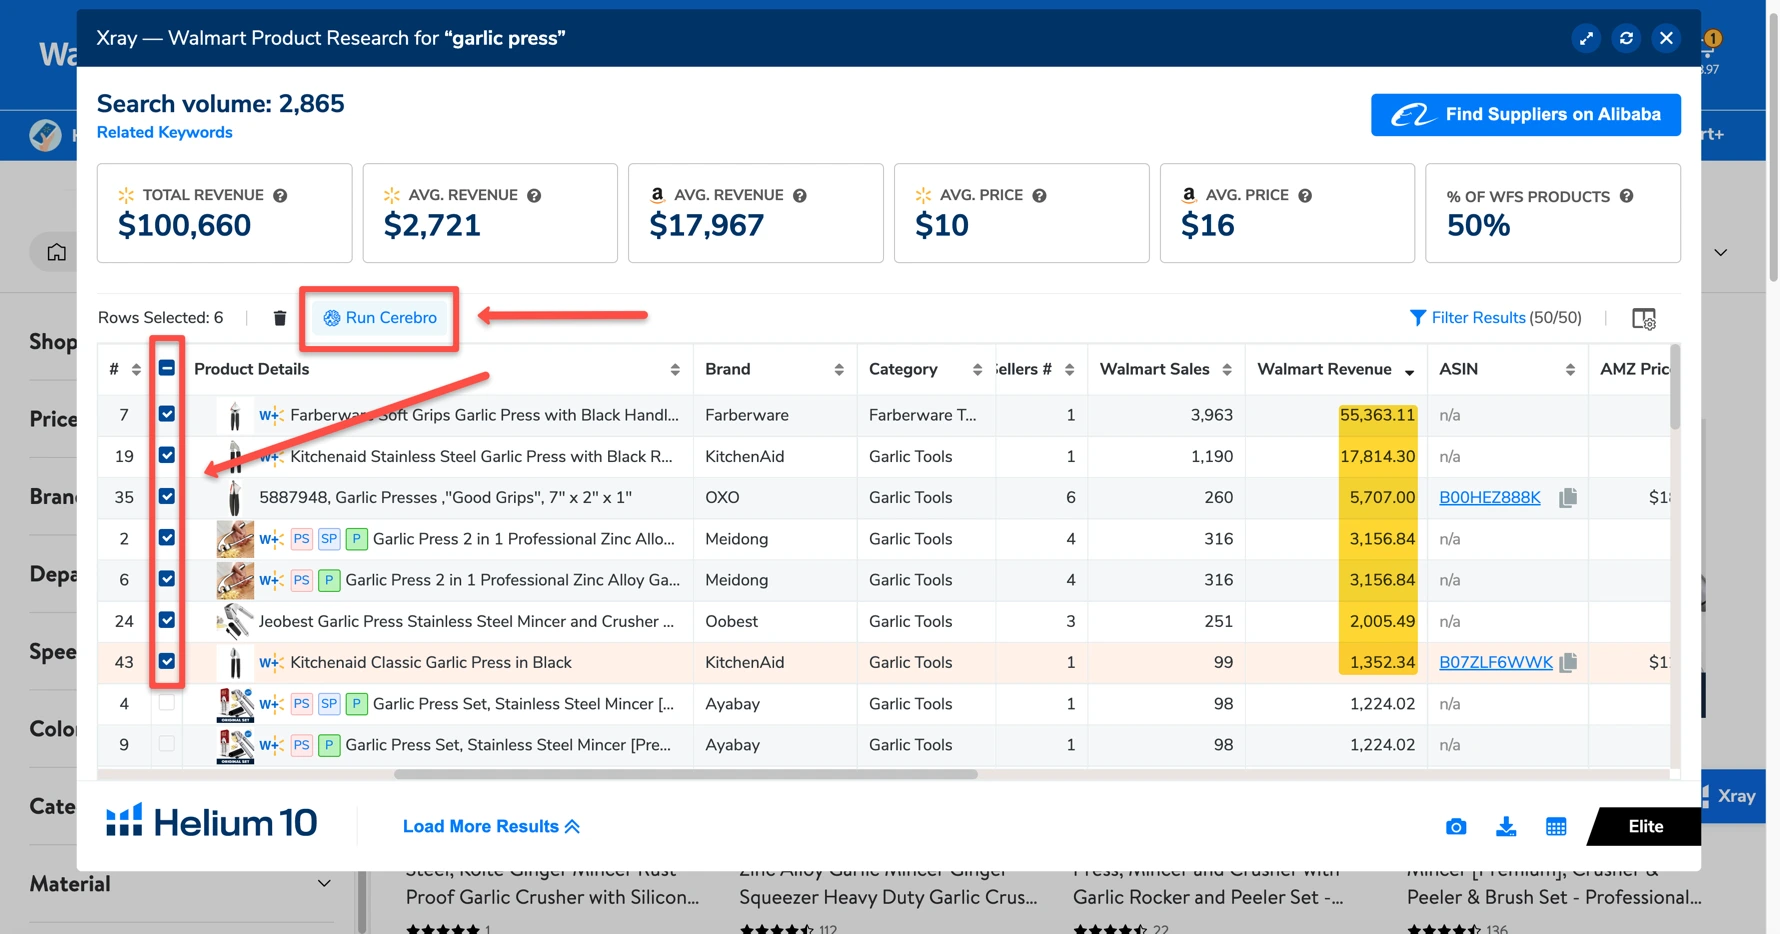Open table view options with the grid icon
The image size is (1780, 934).
pos(1556,826)
